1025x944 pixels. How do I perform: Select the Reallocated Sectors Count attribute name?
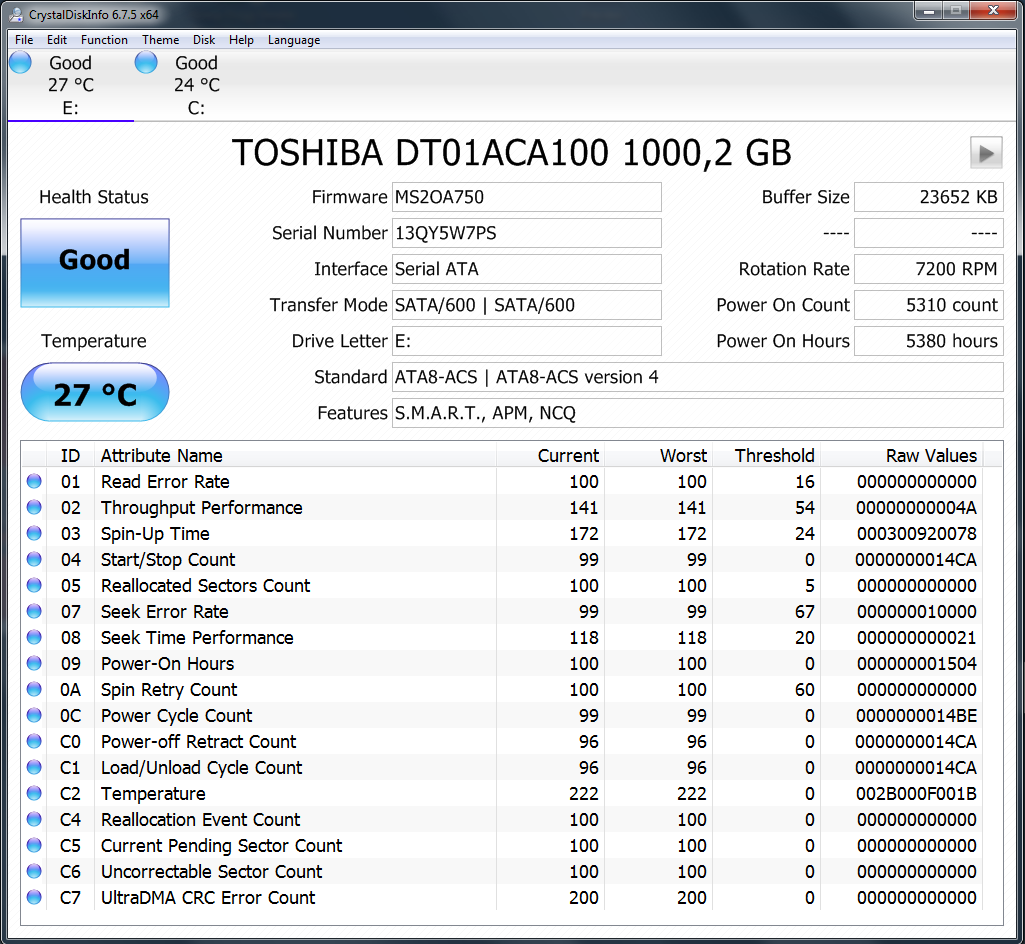tap(205, 586)
